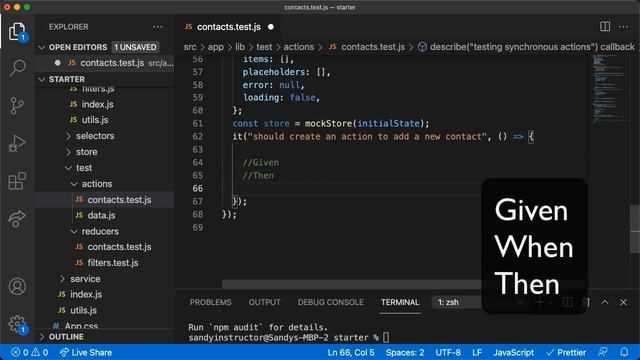
Task: Maximize the panel with up chevron
Action: (604, 302)
